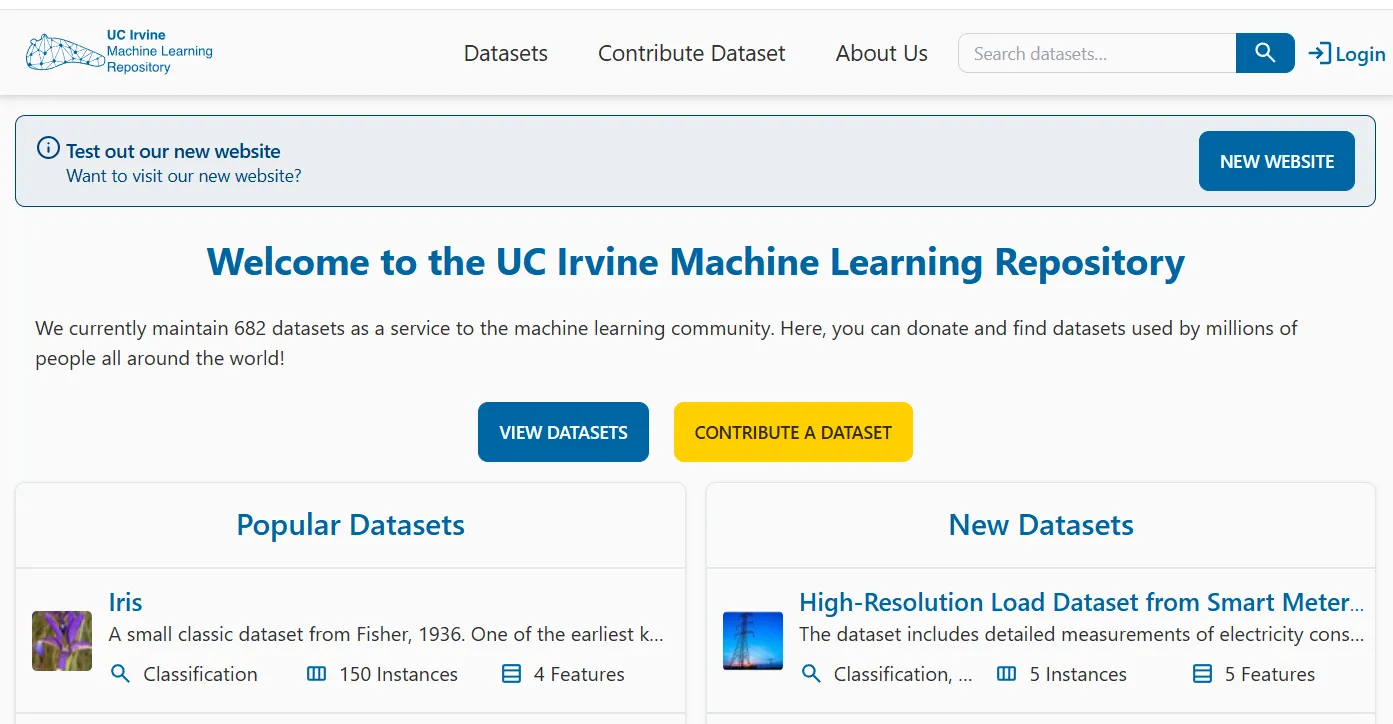
Task: Click the instances icon next to 150 Instances
Action: [316, 674]
